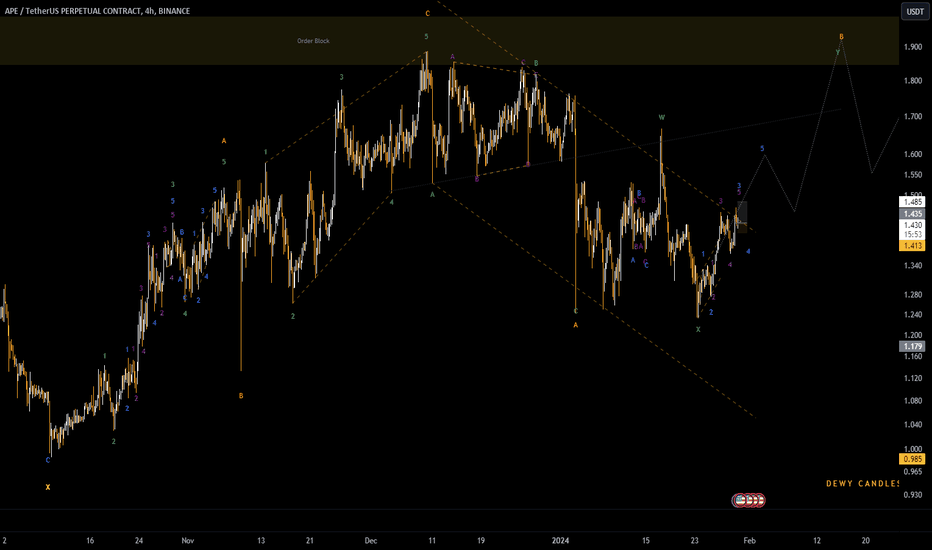Click the orange 0.985 price label

(x=912, y=459)
